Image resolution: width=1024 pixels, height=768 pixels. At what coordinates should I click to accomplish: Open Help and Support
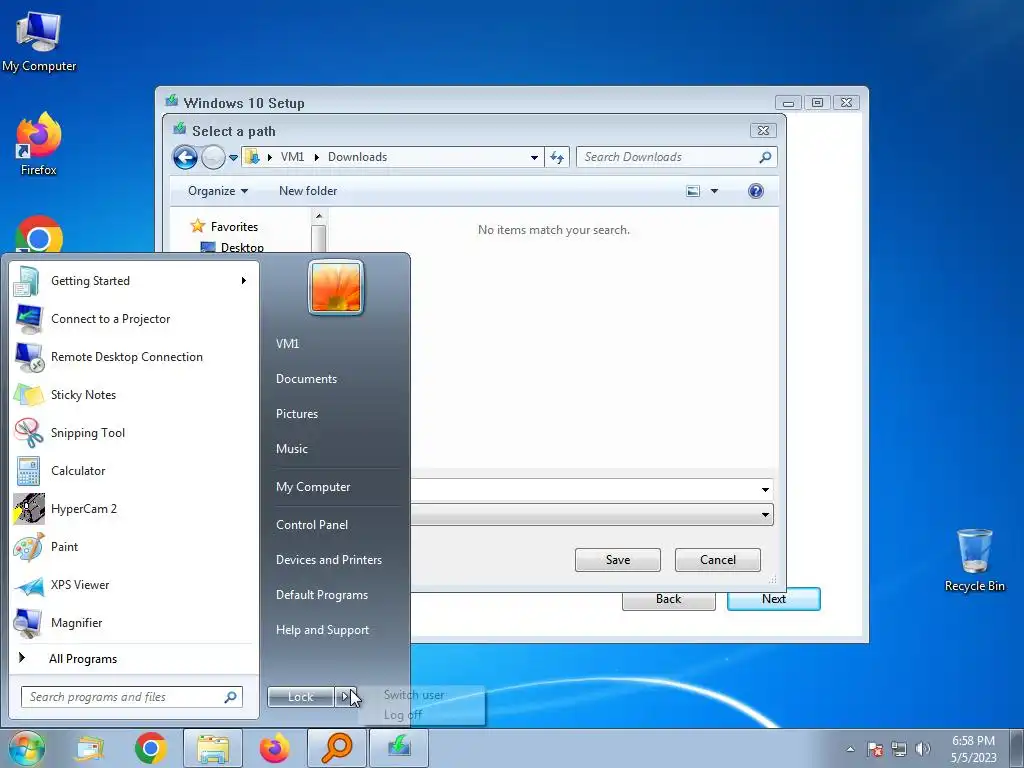pyautogui.click(x=322, y=630)
